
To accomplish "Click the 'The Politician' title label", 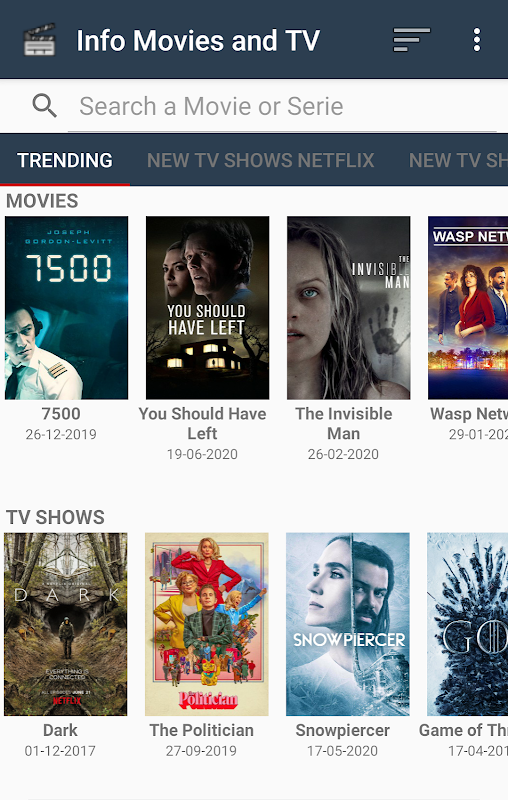I will (201, 730).
